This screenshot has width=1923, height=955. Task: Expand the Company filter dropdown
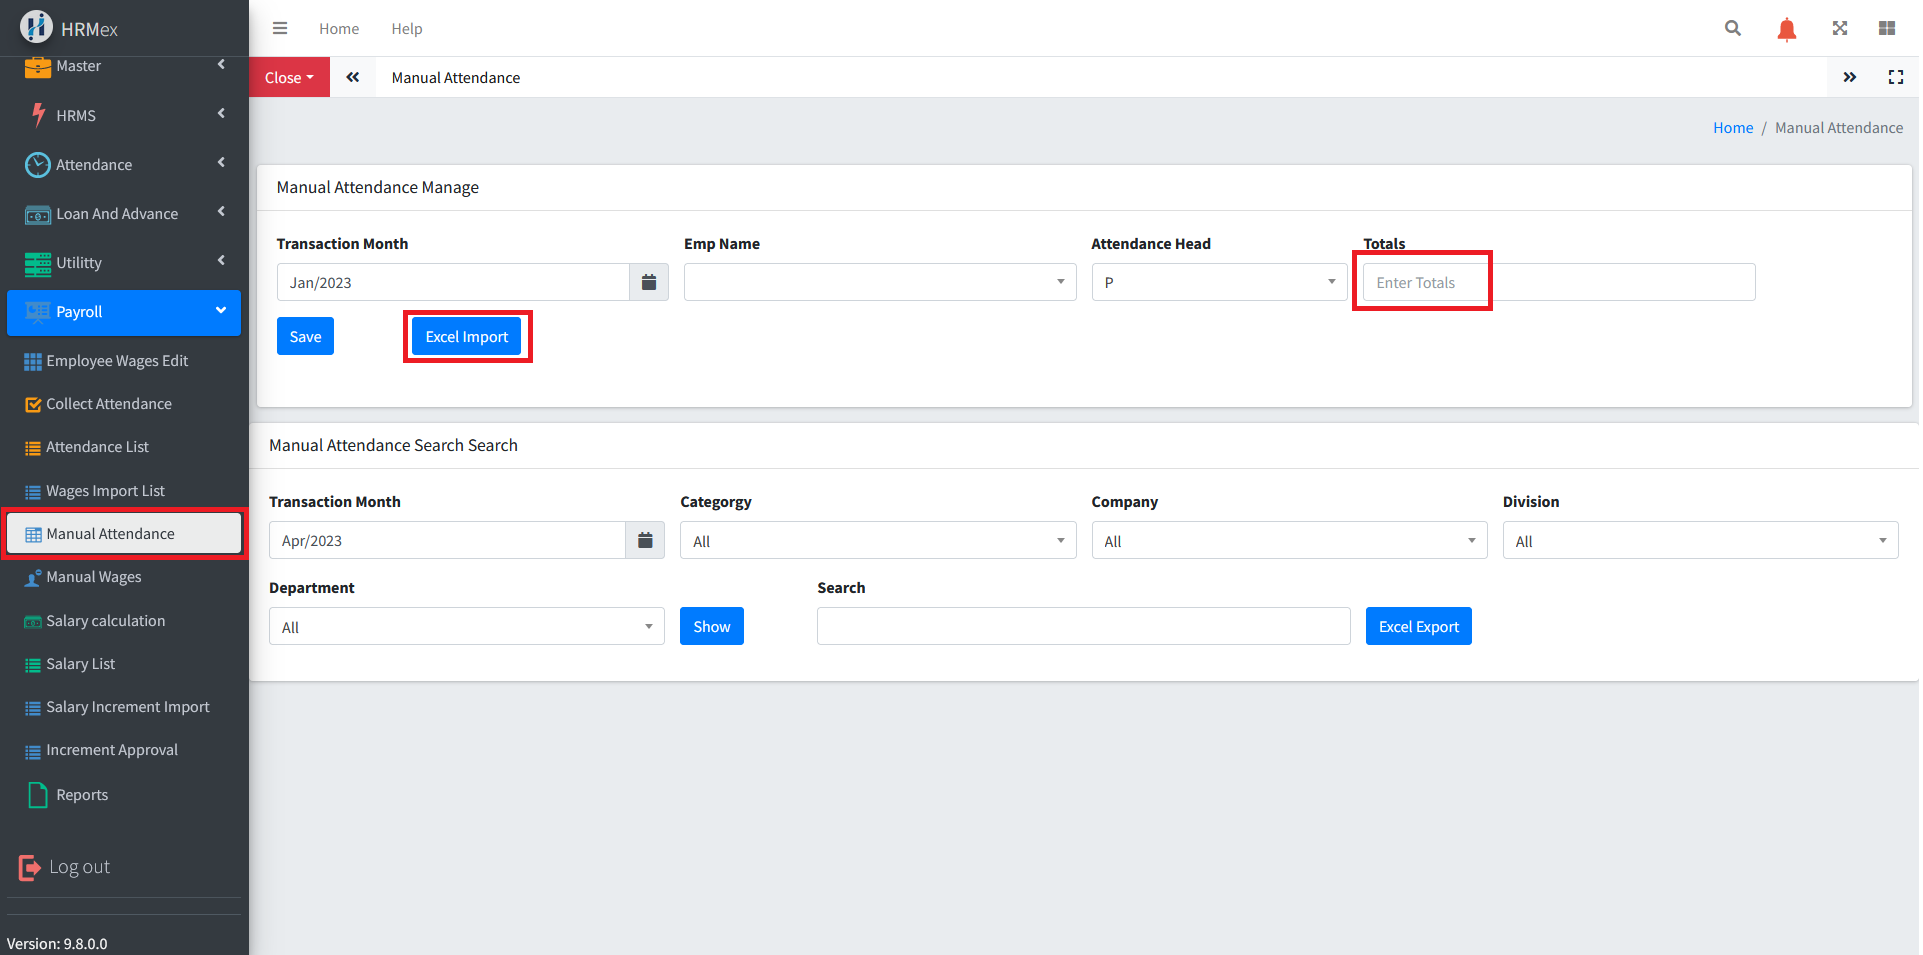pyautogui.click(x=1288, y=540)
